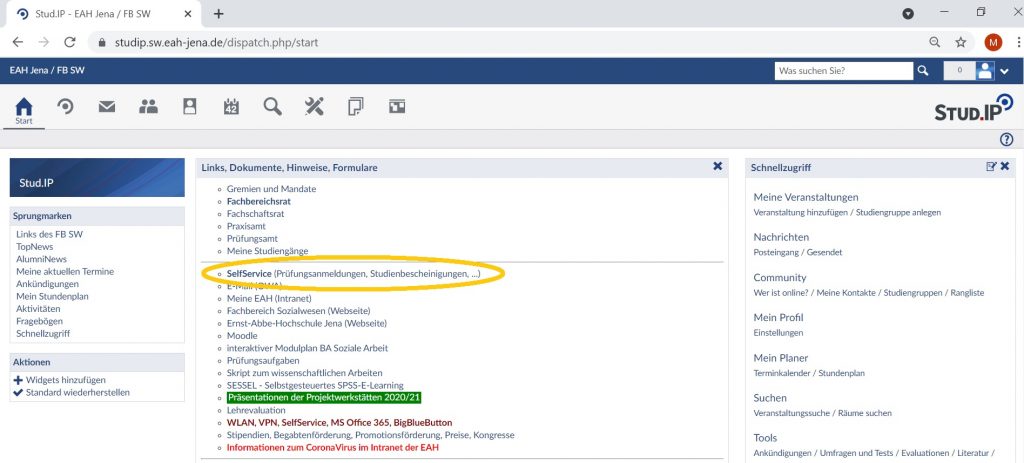Open Posteingang under Nachrichten
The image size is (1024, 463).
click(x=776, y=252)
